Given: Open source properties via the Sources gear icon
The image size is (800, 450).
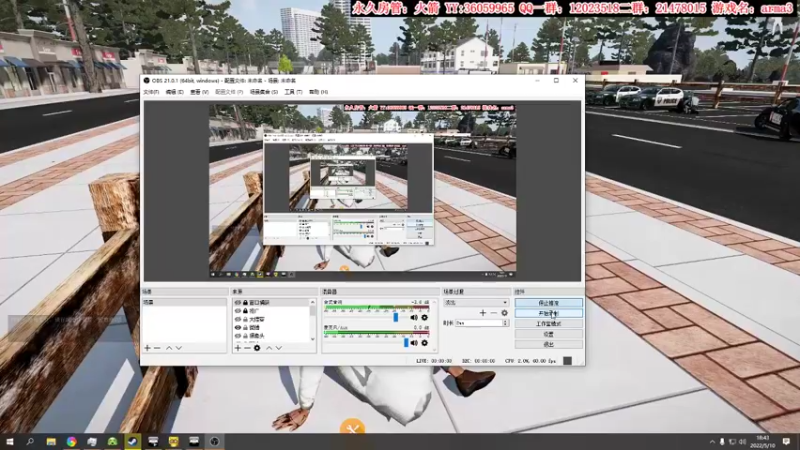Looking at the screenshot, I should tap(257, 348).
